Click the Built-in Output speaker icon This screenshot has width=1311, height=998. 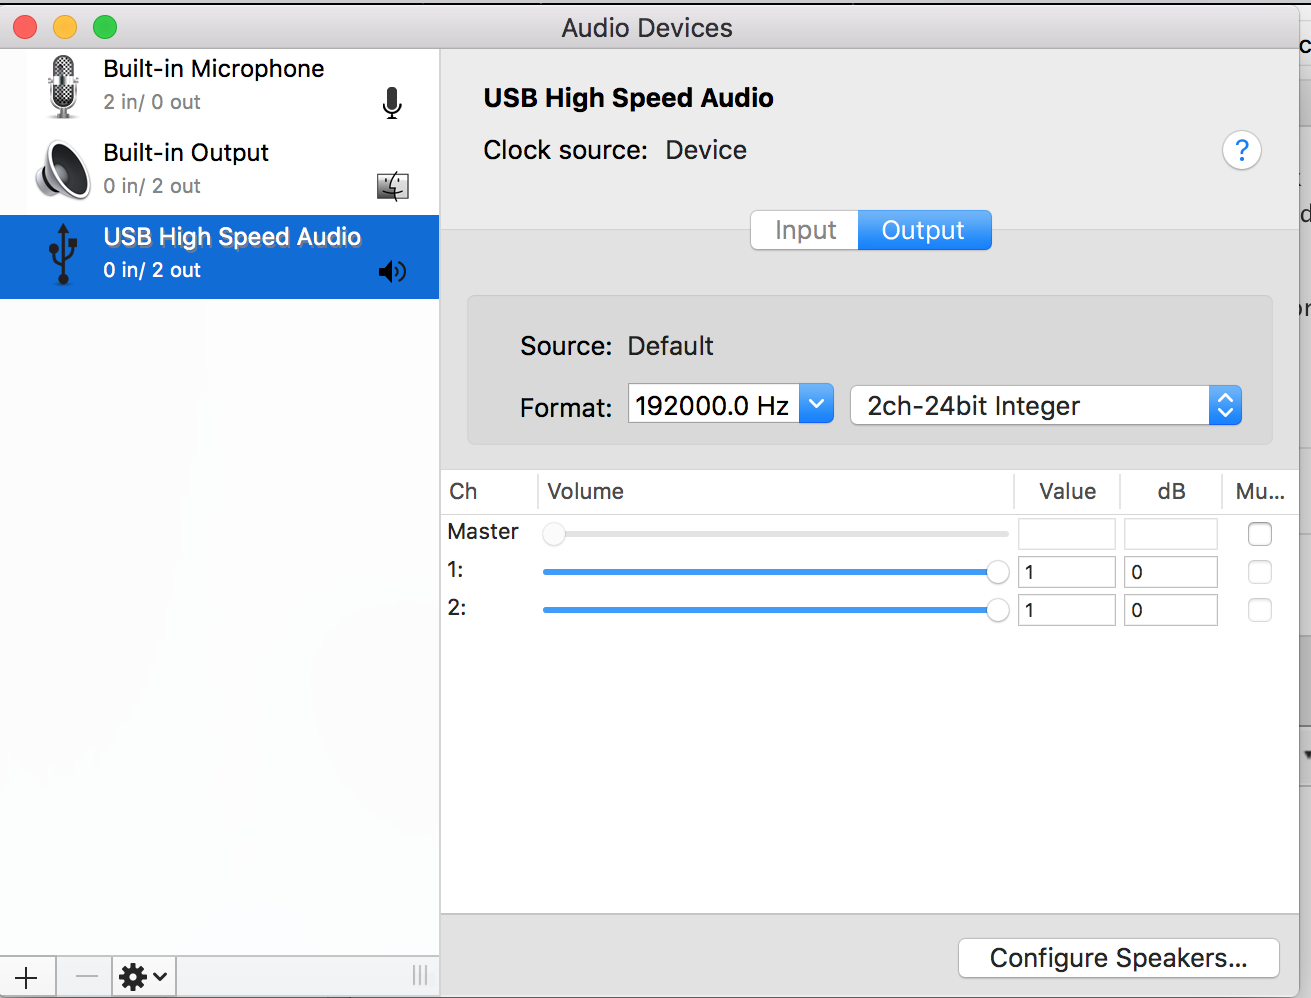pyautogui.click(x=63, y=170)
